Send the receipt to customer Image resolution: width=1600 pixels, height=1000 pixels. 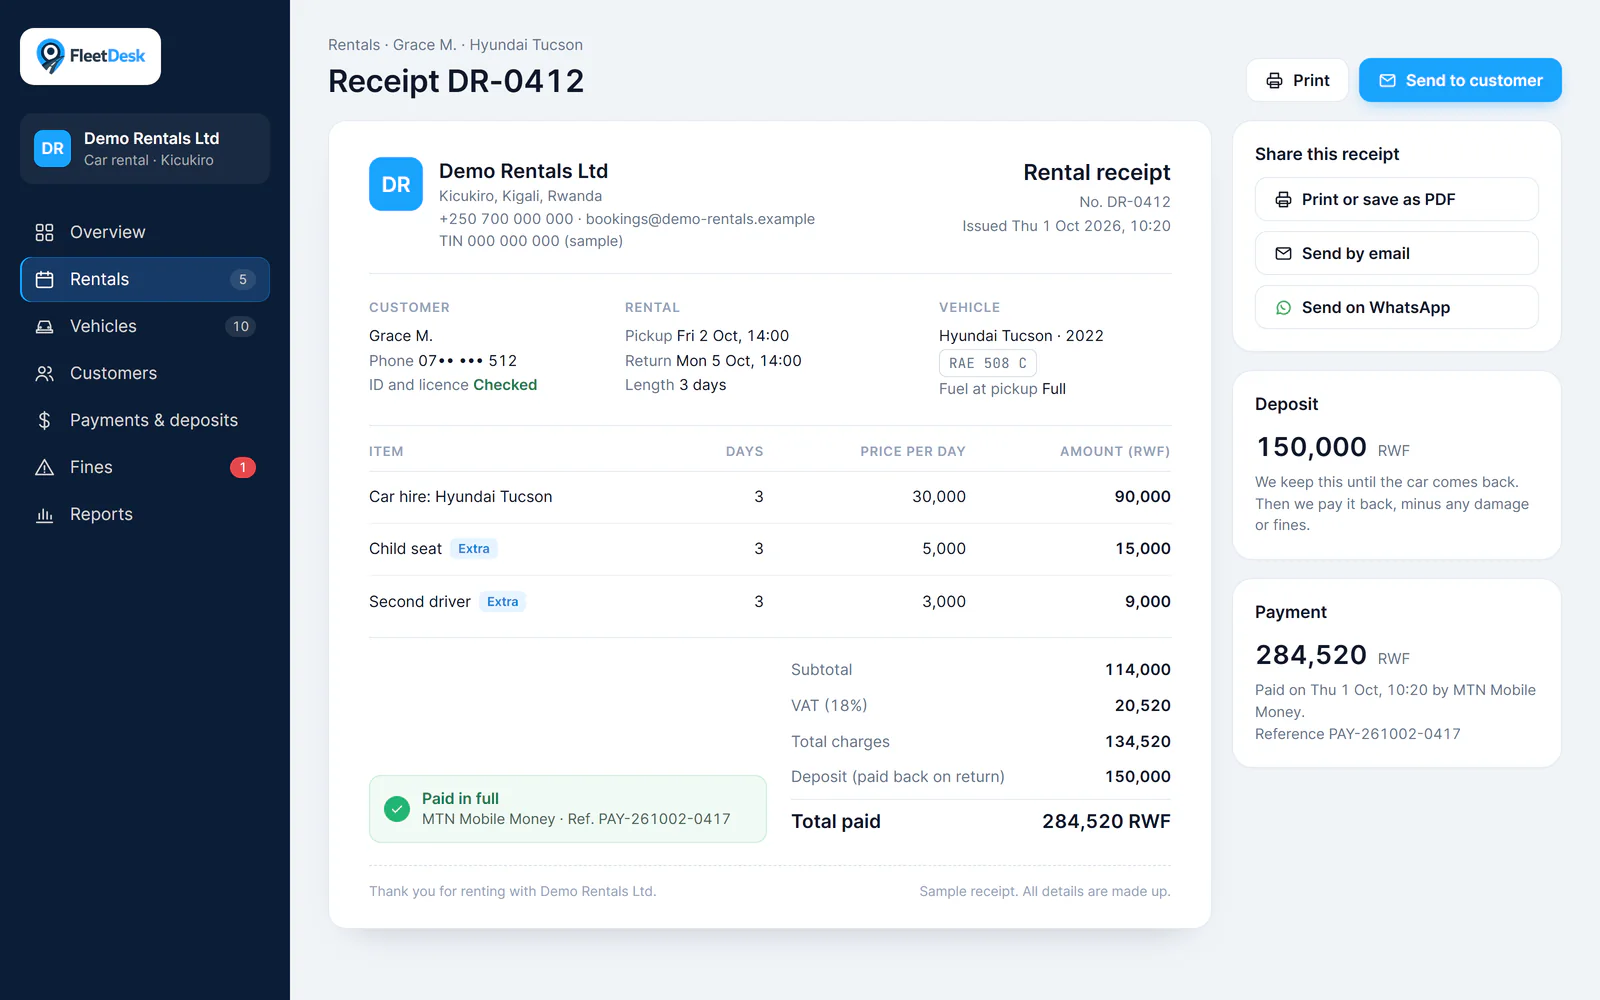pos(1460,80)
